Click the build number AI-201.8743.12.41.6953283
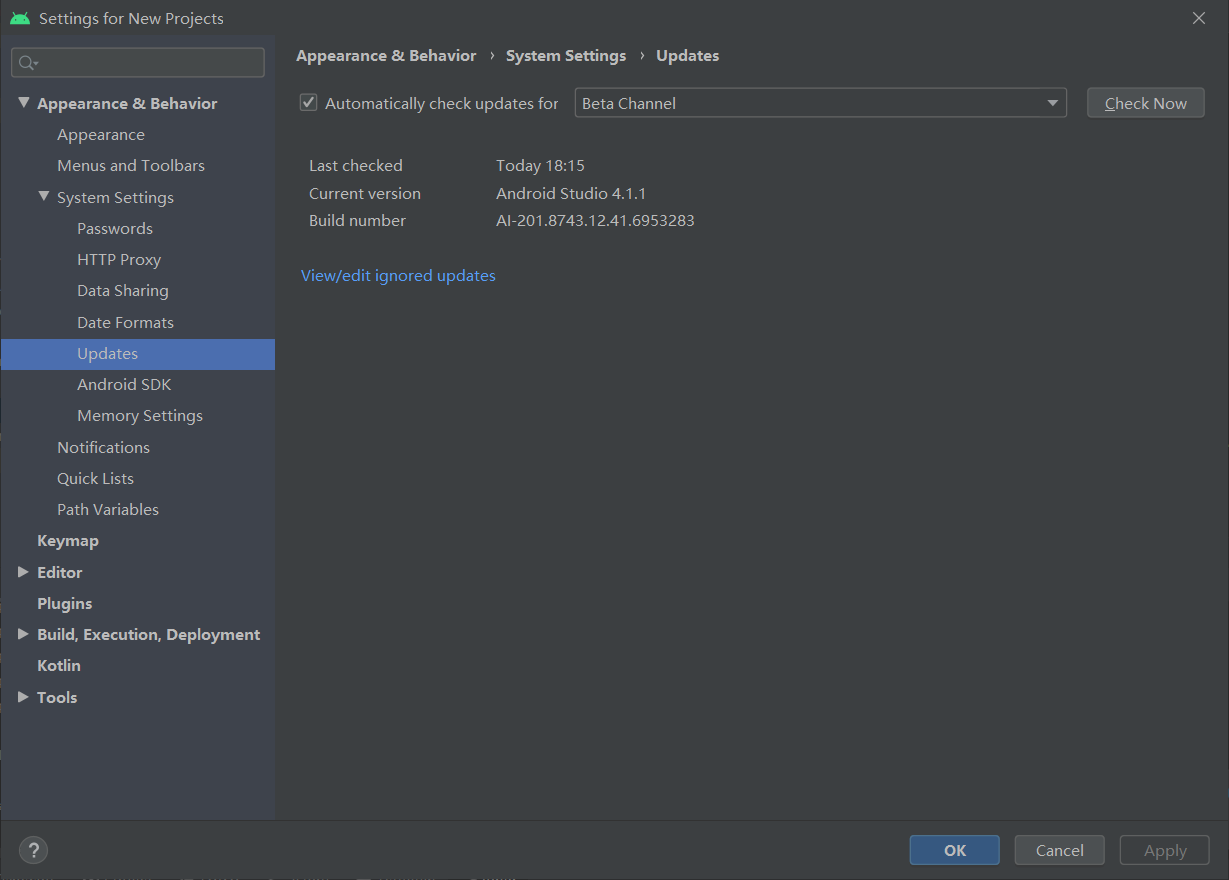This screenshot has width=1229, height=880. click(x=595, y=220)
